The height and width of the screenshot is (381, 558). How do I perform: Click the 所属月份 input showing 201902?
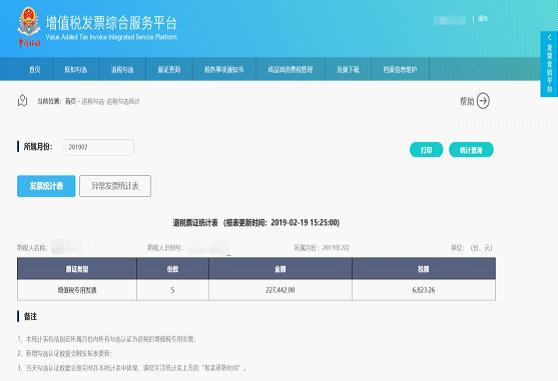click(x=99, y=147)
